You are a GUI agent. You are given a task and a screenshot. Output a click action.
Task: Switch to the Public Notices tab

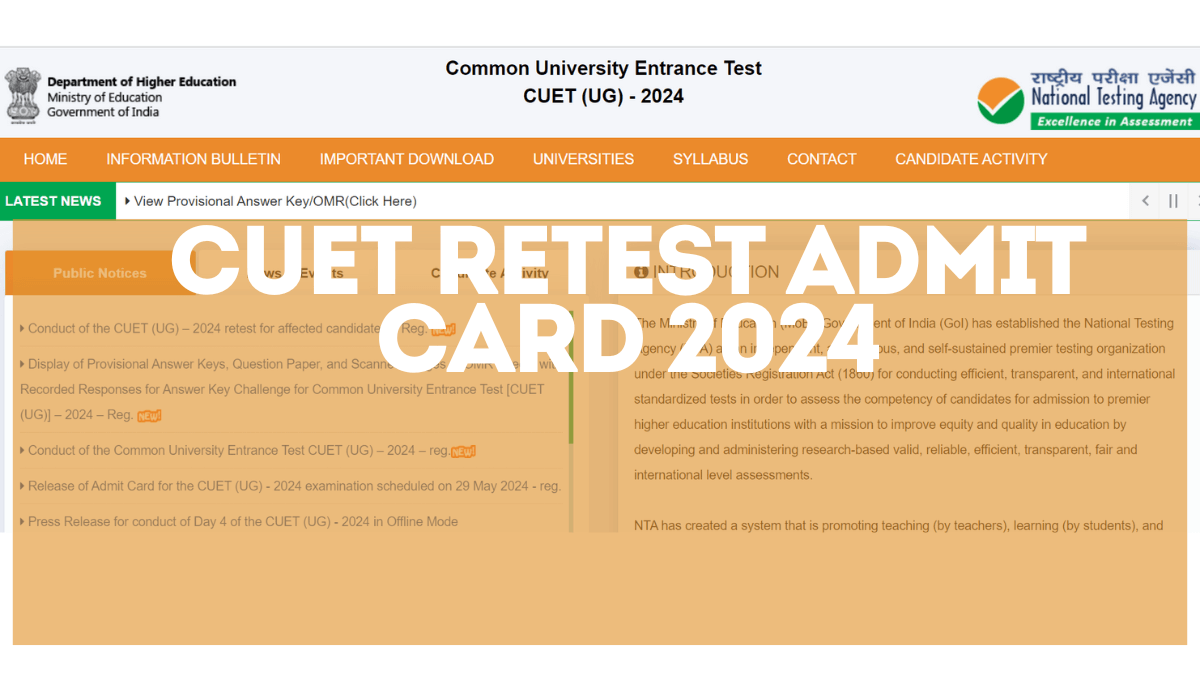click(x=100, y=273)
